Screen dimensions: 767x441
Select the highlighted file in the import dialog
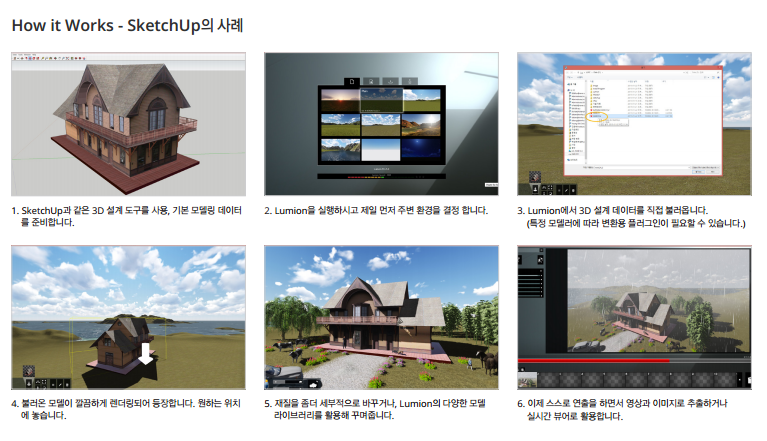(631, 116)
